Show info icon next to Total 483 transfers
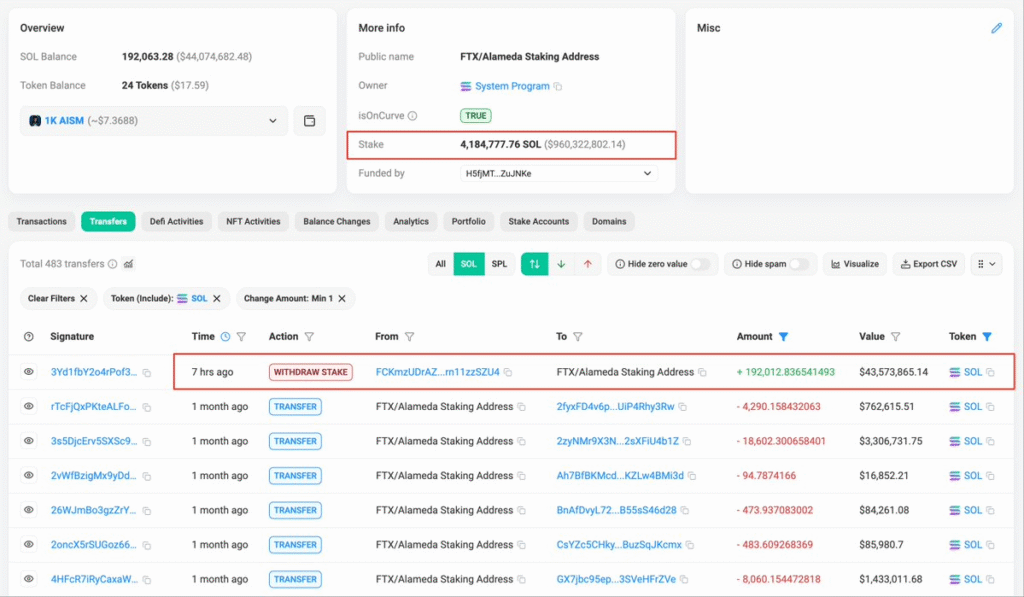This screenshot has height=597, width=1024. 112,264
